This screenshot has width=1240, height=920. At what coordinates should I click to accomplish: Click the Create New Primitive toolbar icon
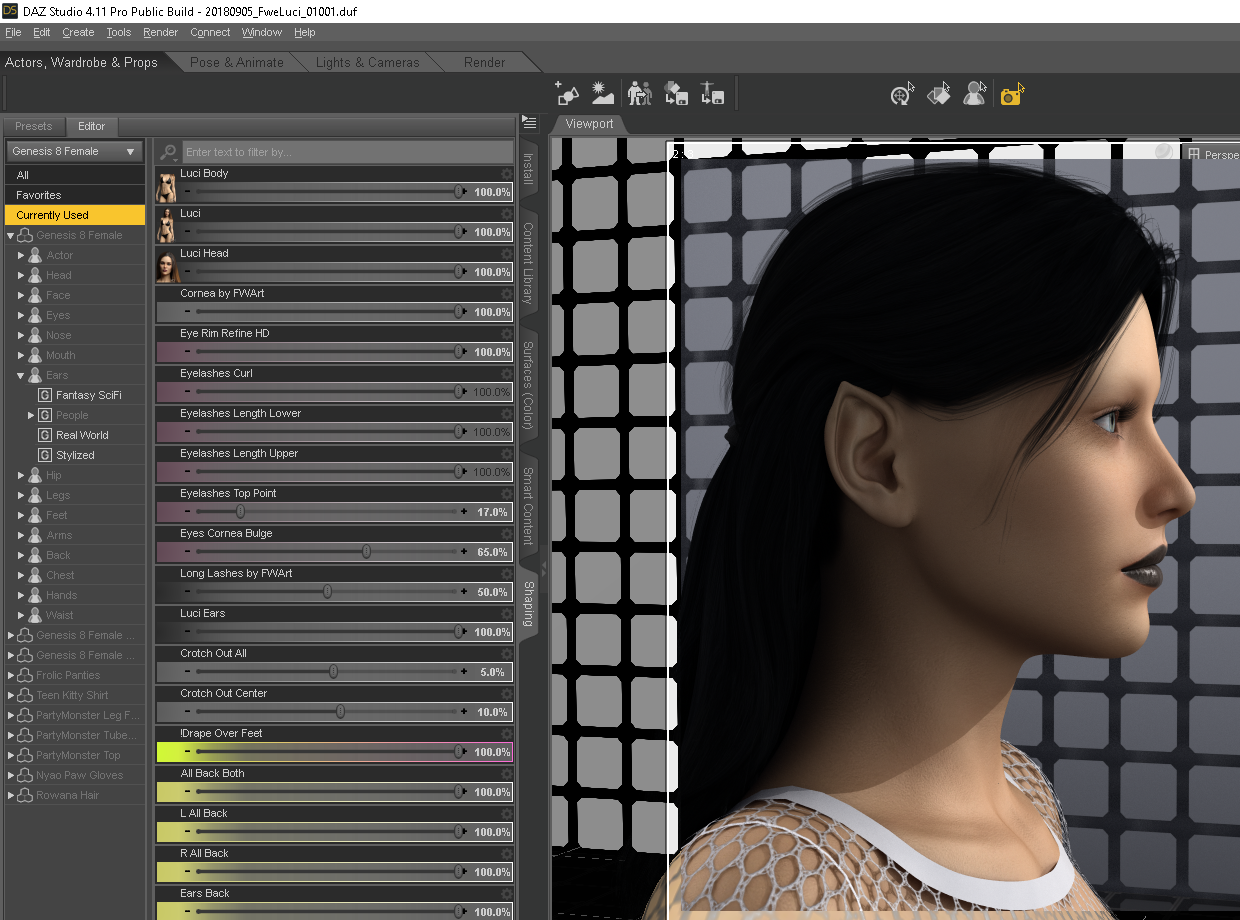click(x=567, y=94)
